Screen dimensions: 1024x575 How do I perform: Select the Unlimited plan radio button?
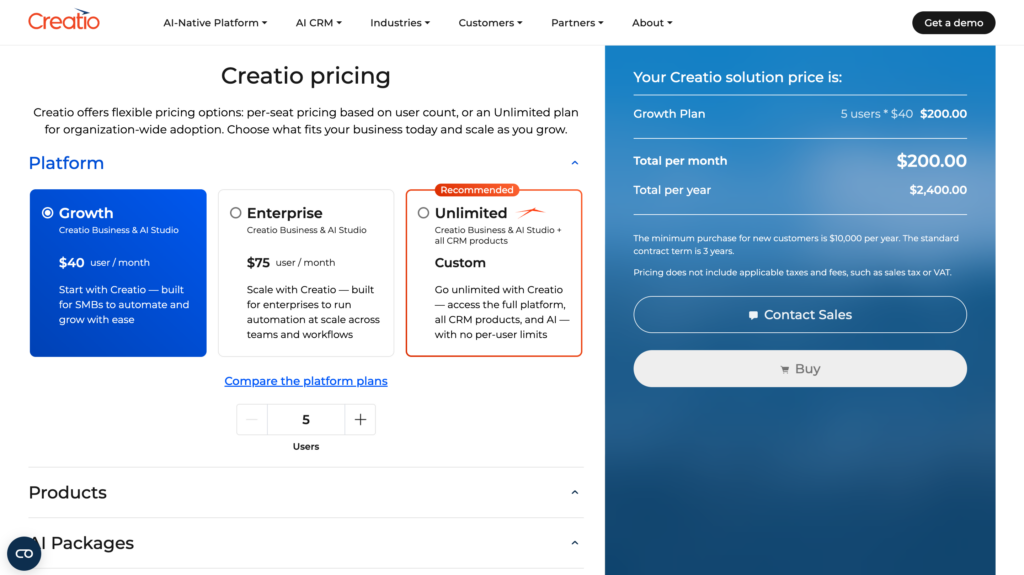[424, 213]
